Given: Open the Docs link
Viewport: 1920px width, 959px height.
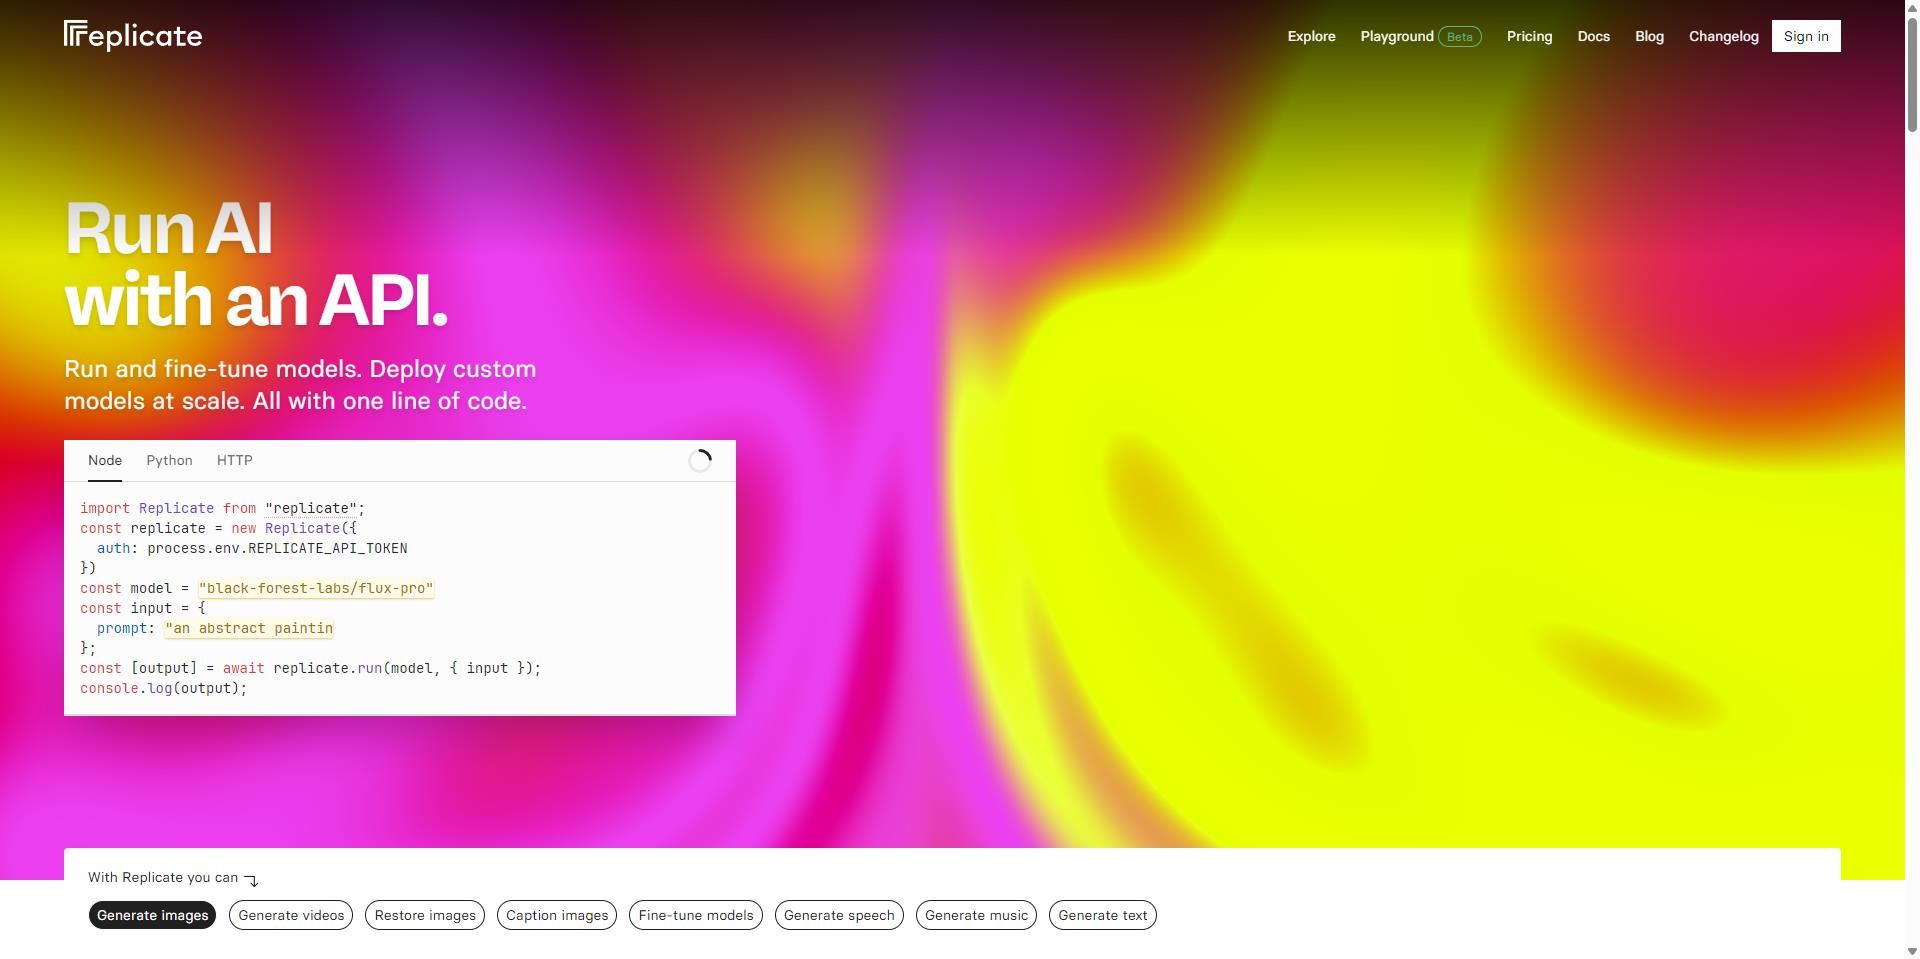Looking at the screenshot, I should (x=1593, y=37).
